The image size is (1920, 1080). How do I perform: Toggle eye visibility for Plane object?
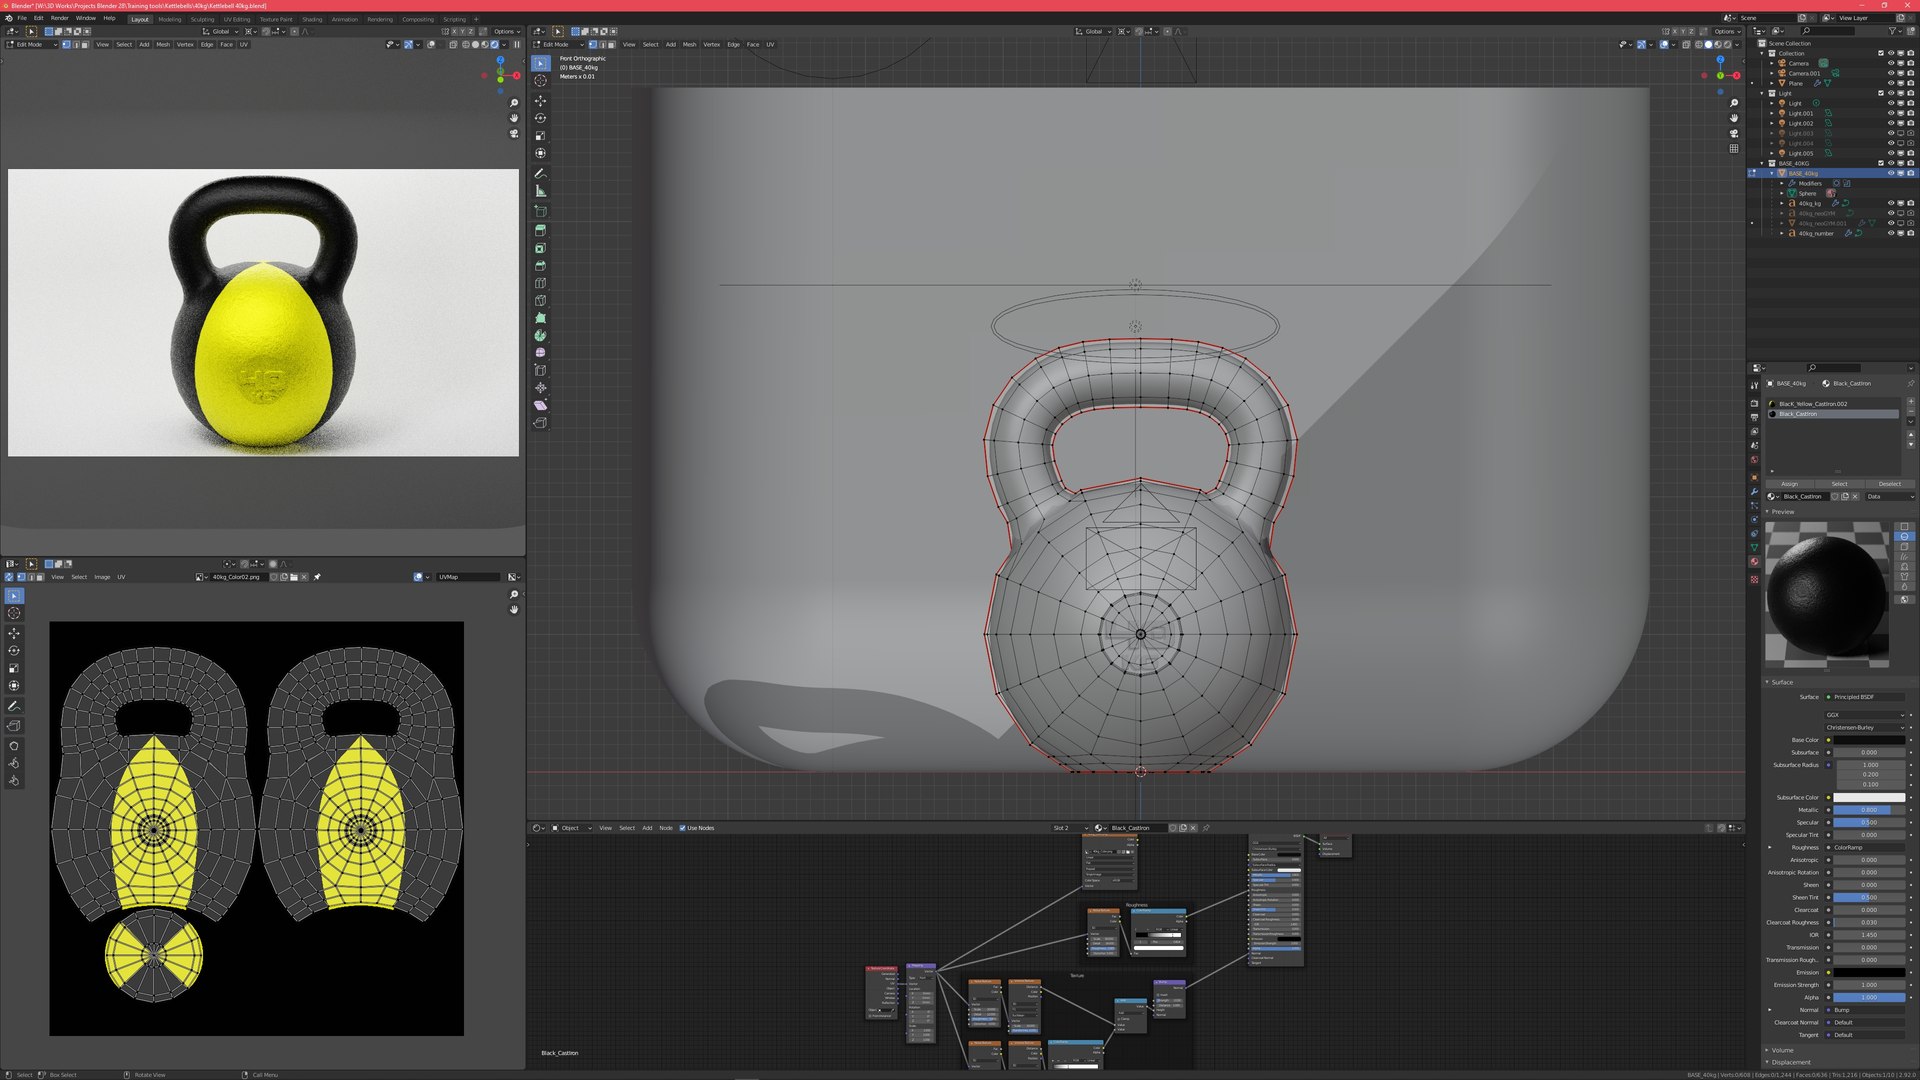click(x=1890, y=83)
